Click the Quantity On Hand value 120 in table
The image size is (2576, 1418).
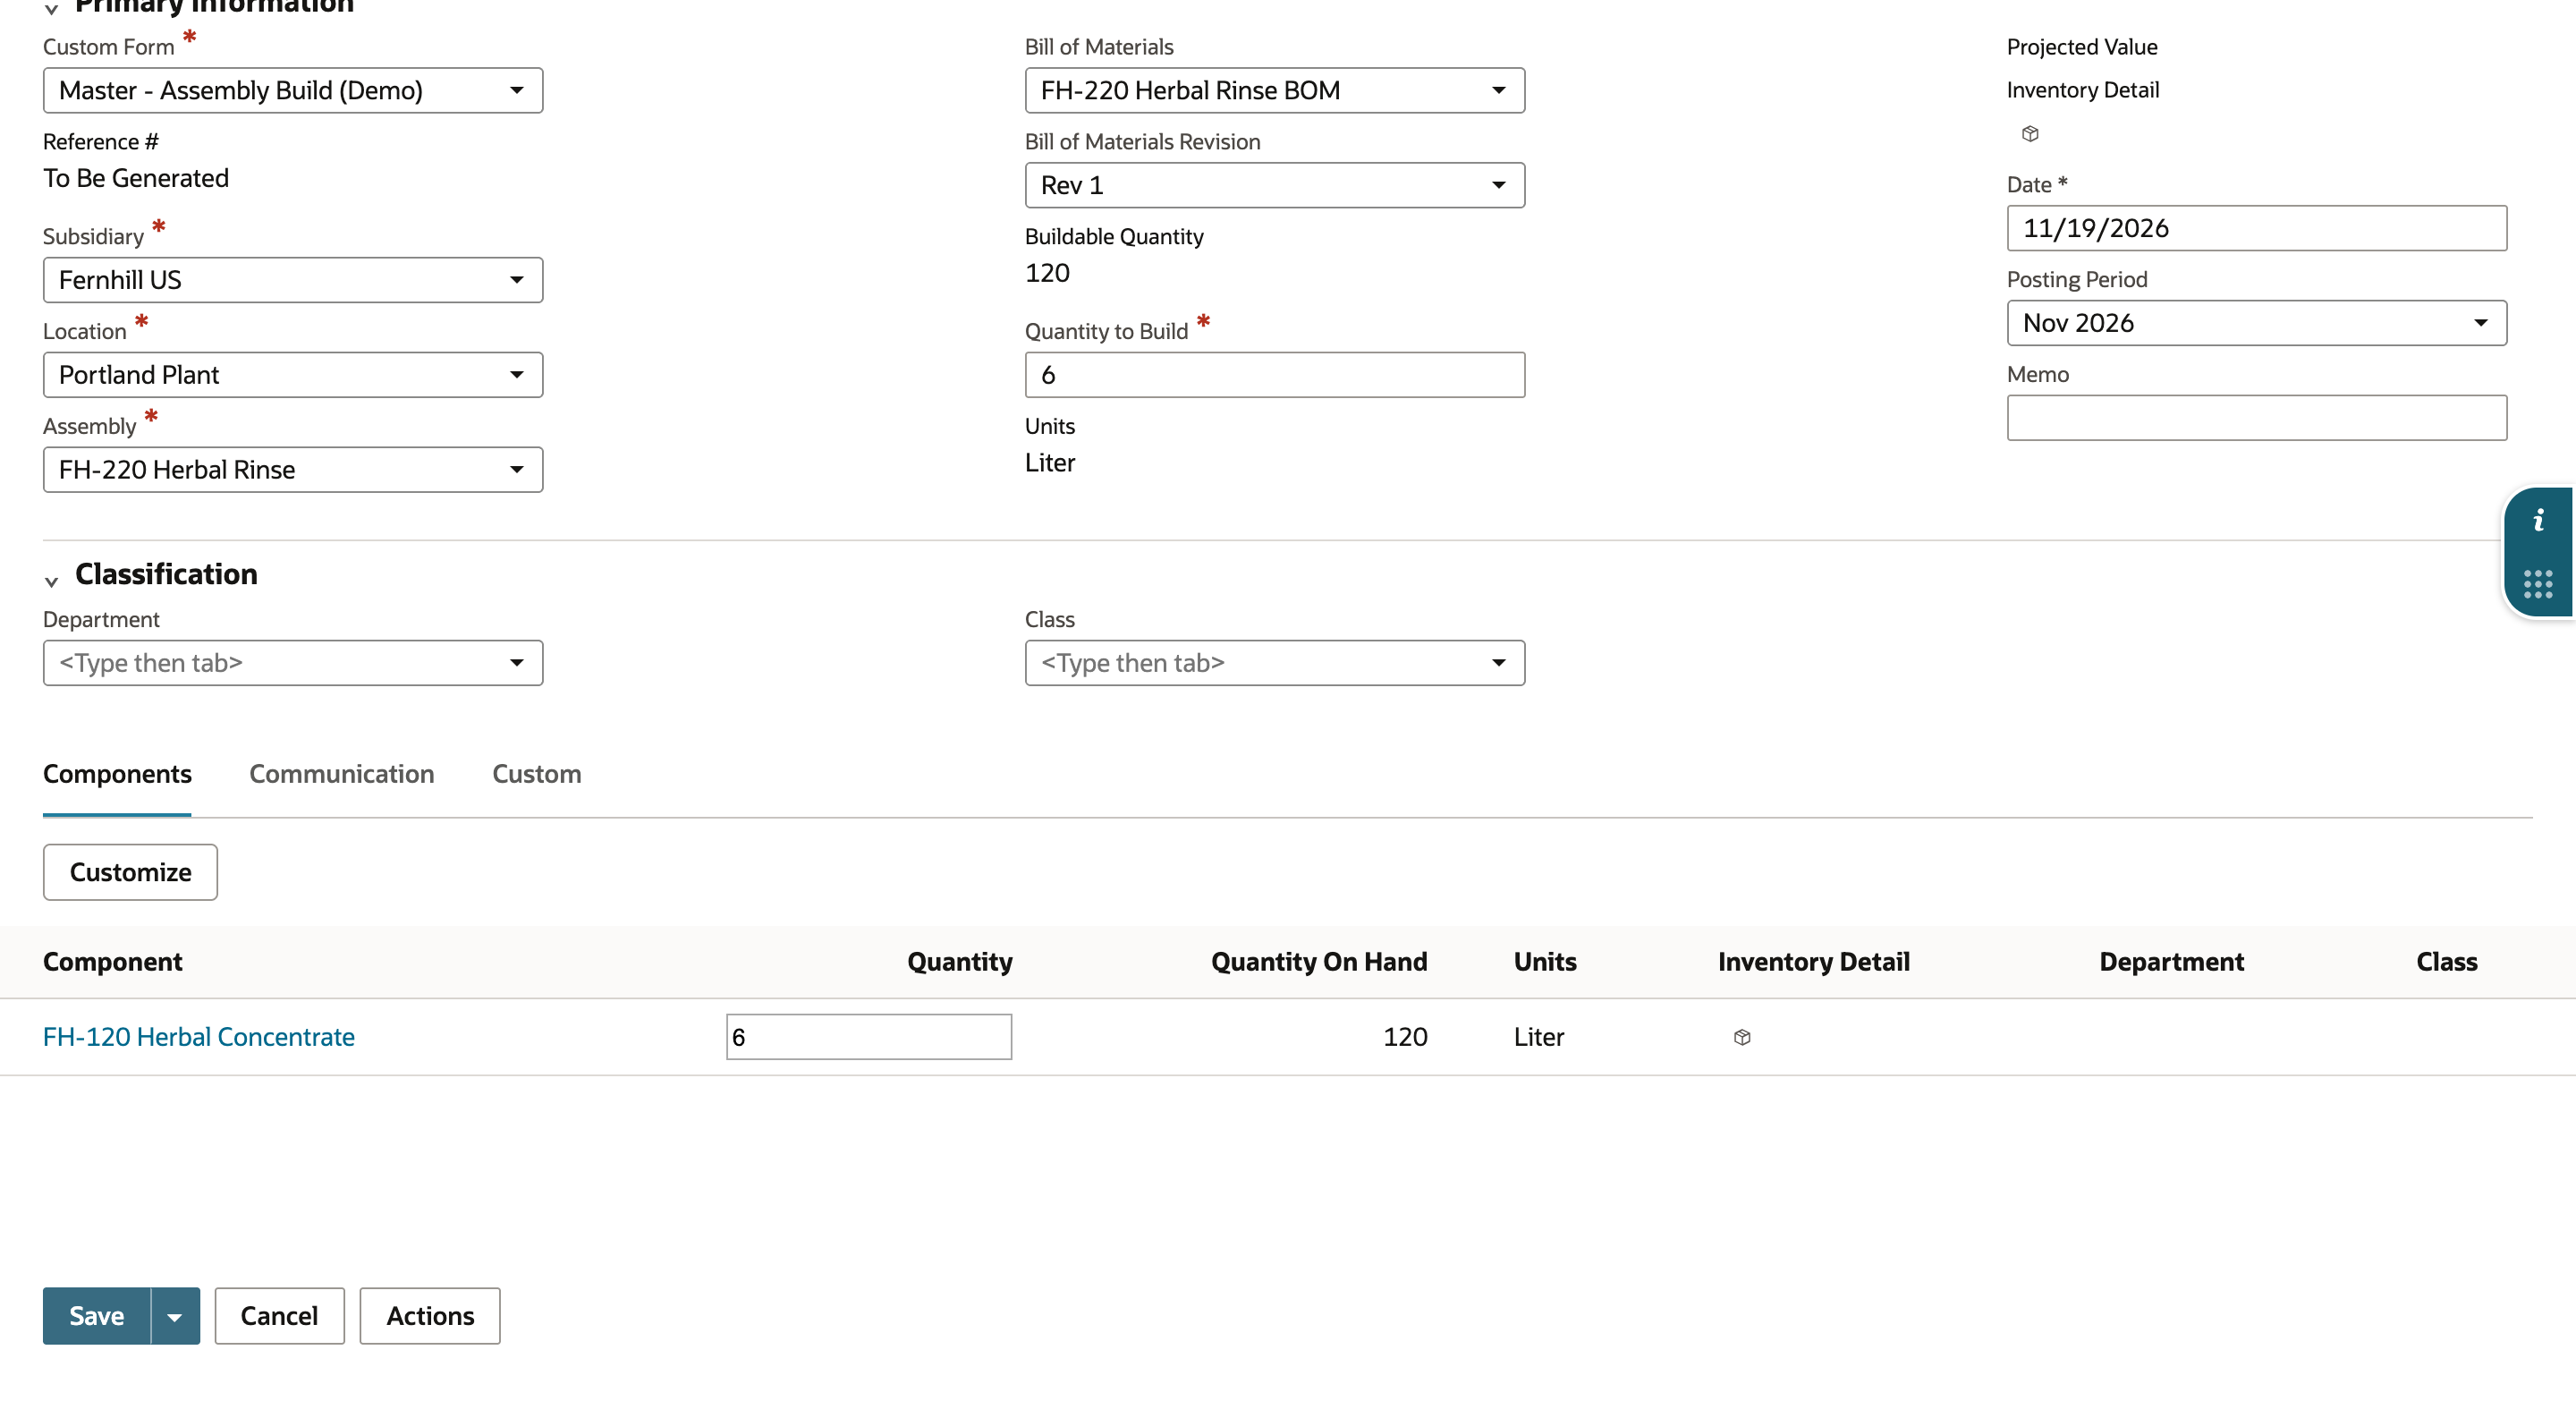click(1405, 1037)
